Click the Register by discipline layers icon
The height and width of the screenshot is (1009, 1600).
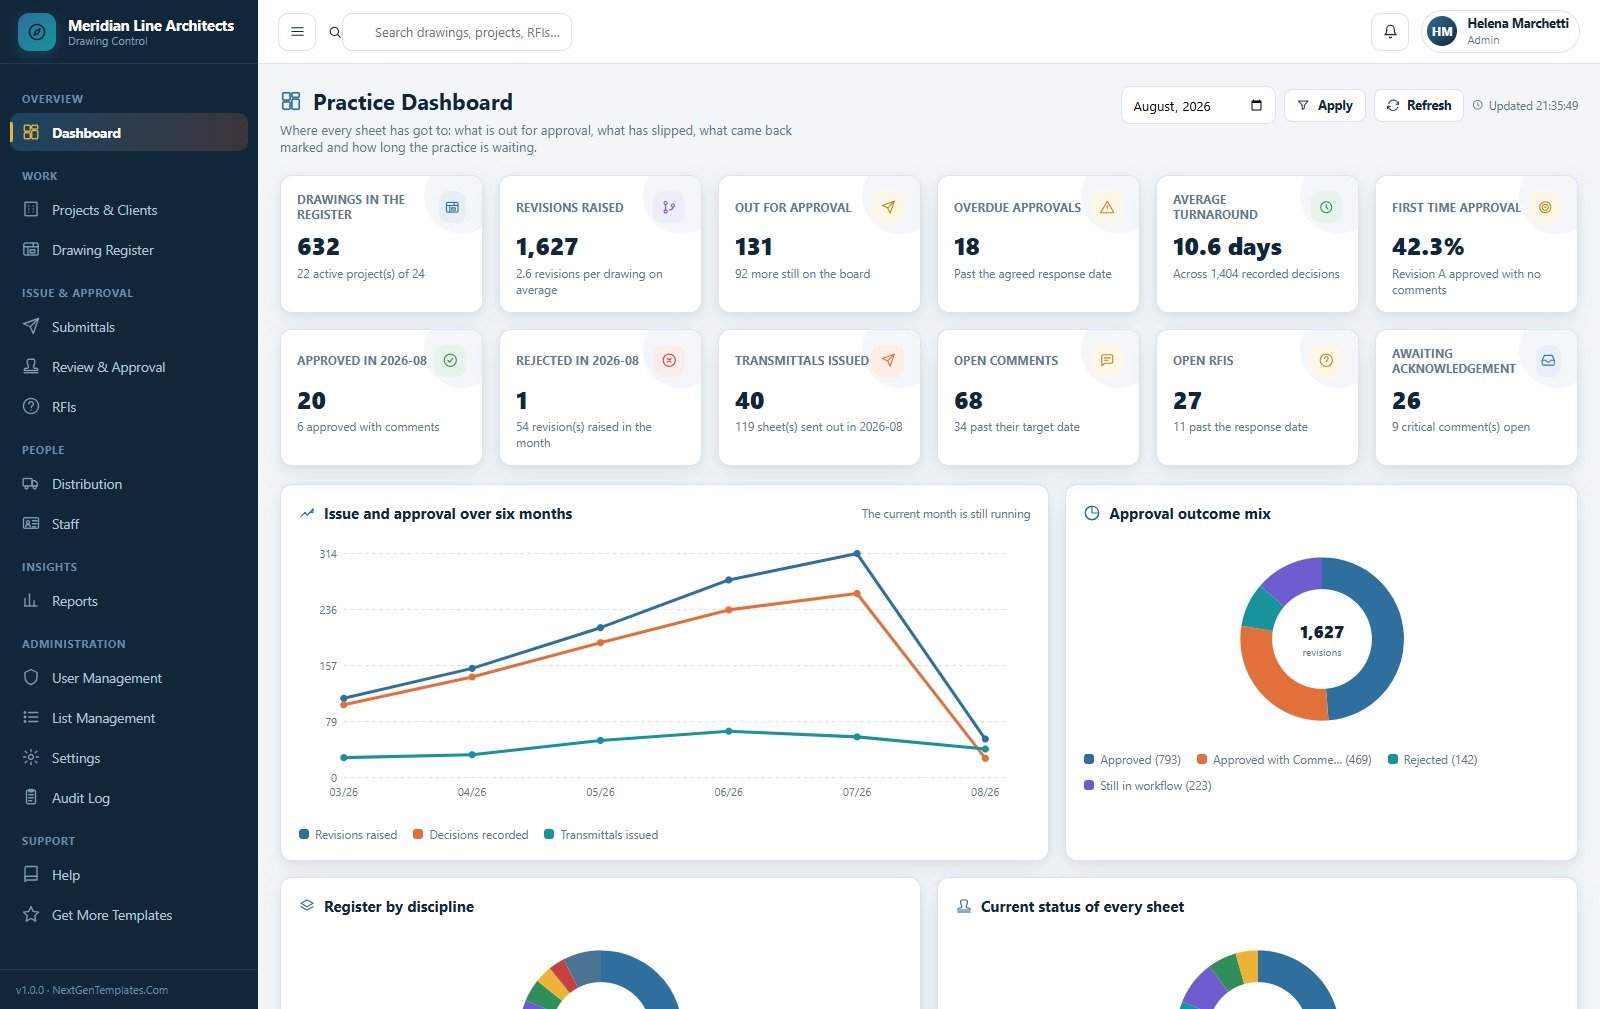click(x=307, y=905)
